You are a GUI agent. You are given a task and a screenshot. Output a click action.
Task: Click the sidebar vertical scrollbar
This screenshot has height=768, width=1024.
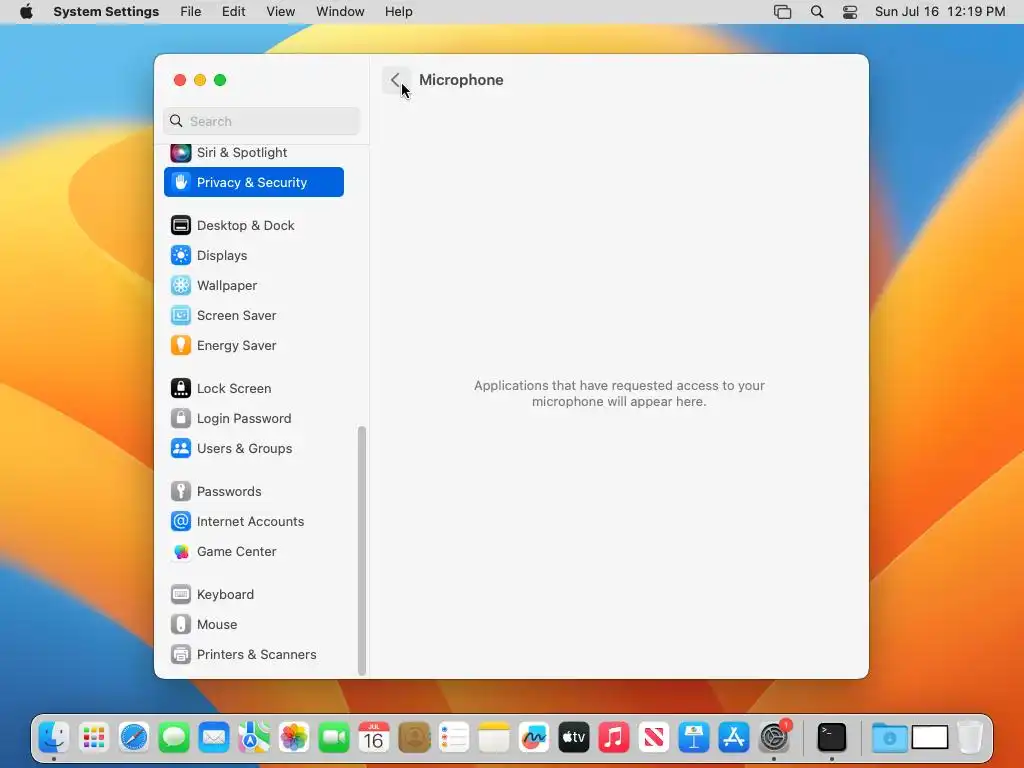point(362,551)
